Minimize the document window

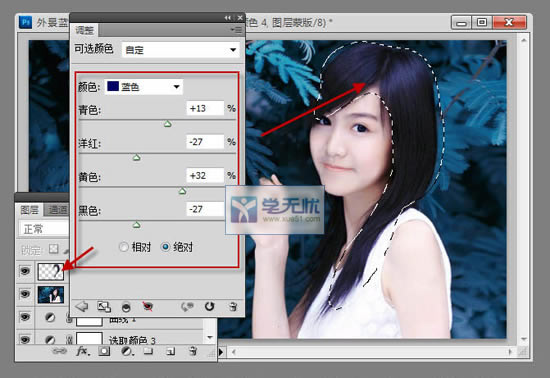pos(461,23)
